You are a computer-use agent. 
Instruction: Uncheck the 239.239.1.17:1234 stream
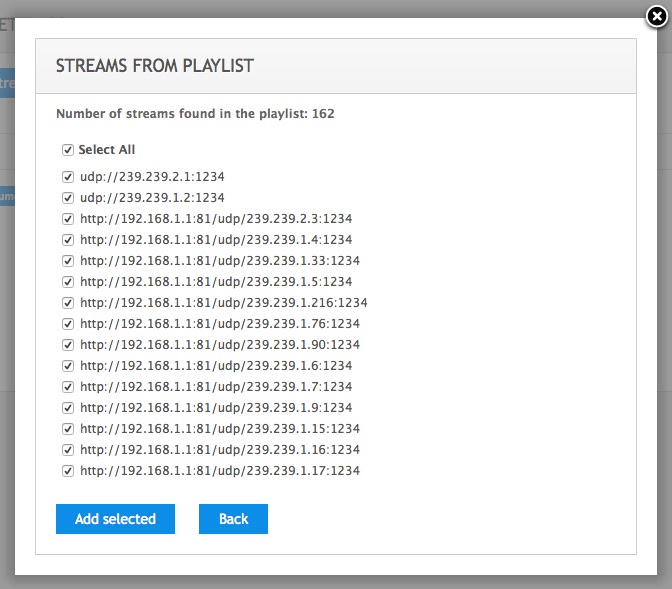(68, 471)
